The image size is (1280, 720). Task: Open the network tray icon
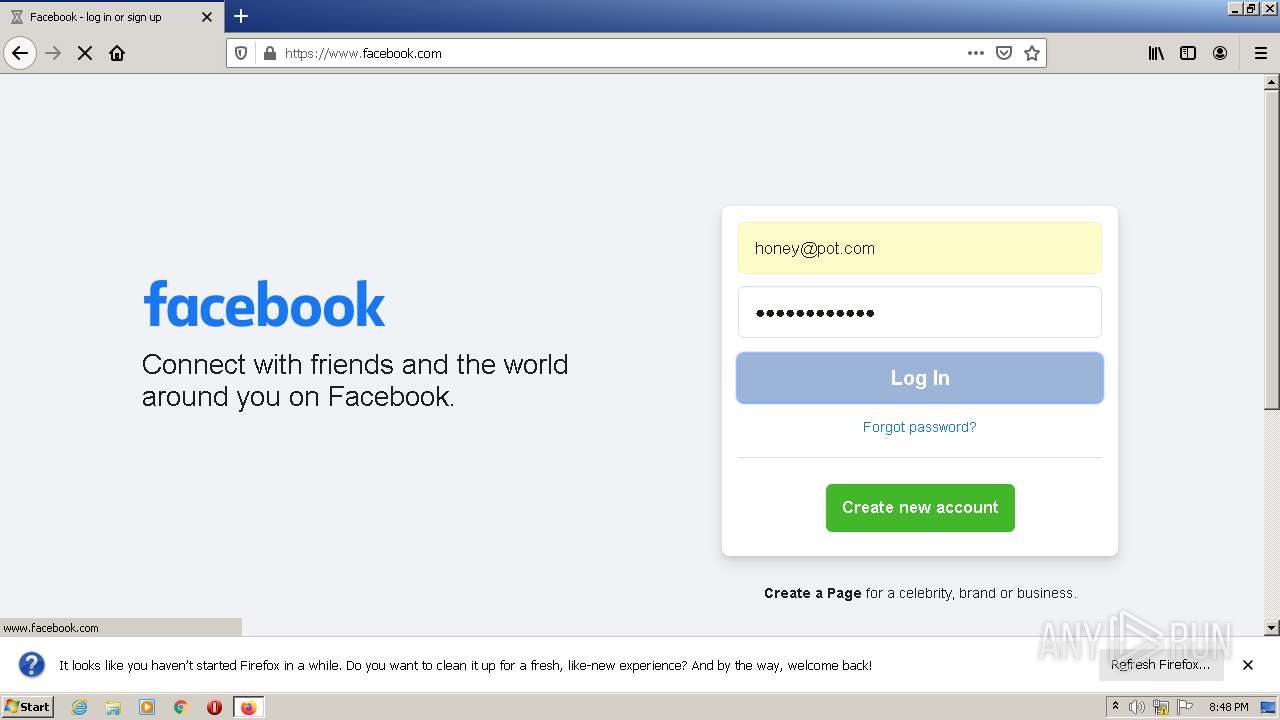1161,707
